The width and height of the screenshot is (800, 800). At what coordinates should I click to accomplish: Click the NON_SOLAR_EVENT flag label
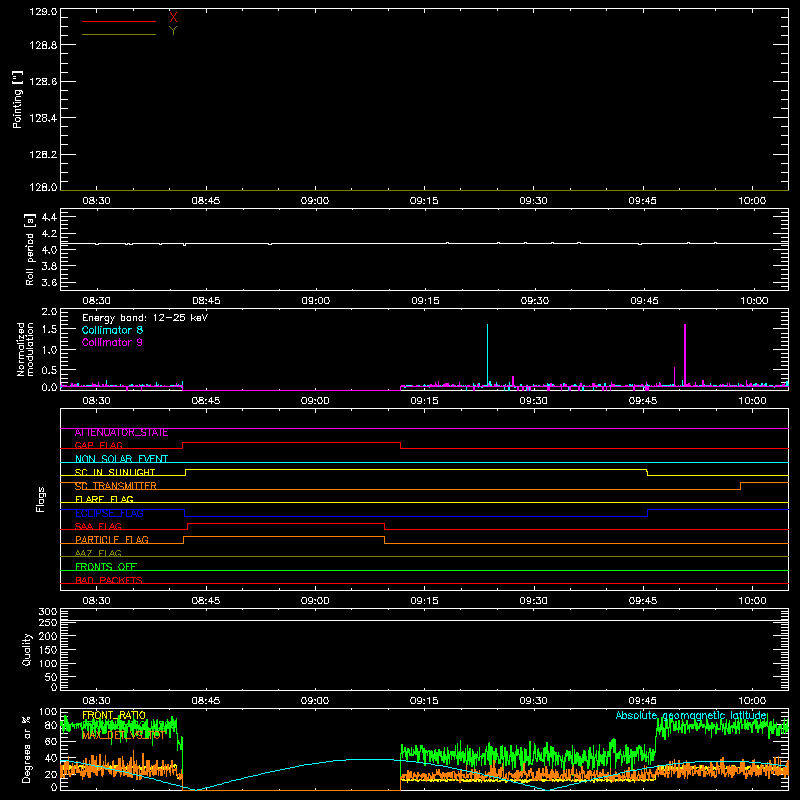pyautogui.click(x=121, y=459)
